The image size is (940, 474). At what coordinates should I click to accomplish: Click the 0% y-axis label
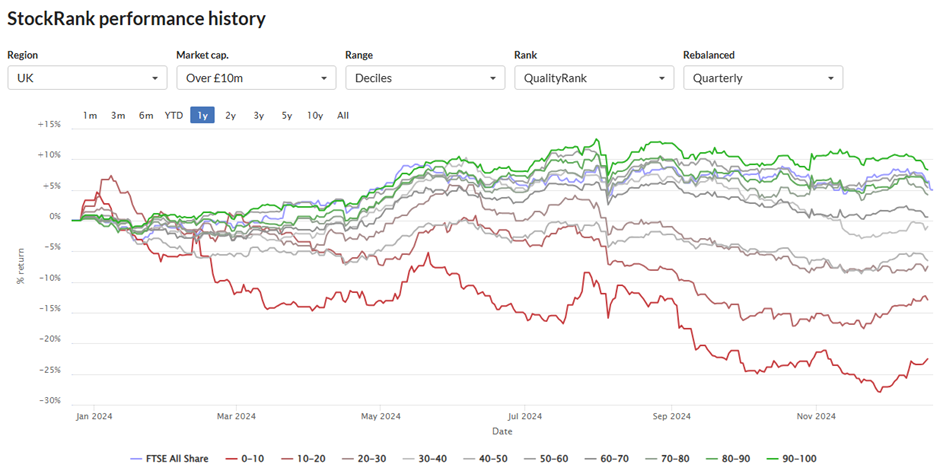(x=55, y=216)
